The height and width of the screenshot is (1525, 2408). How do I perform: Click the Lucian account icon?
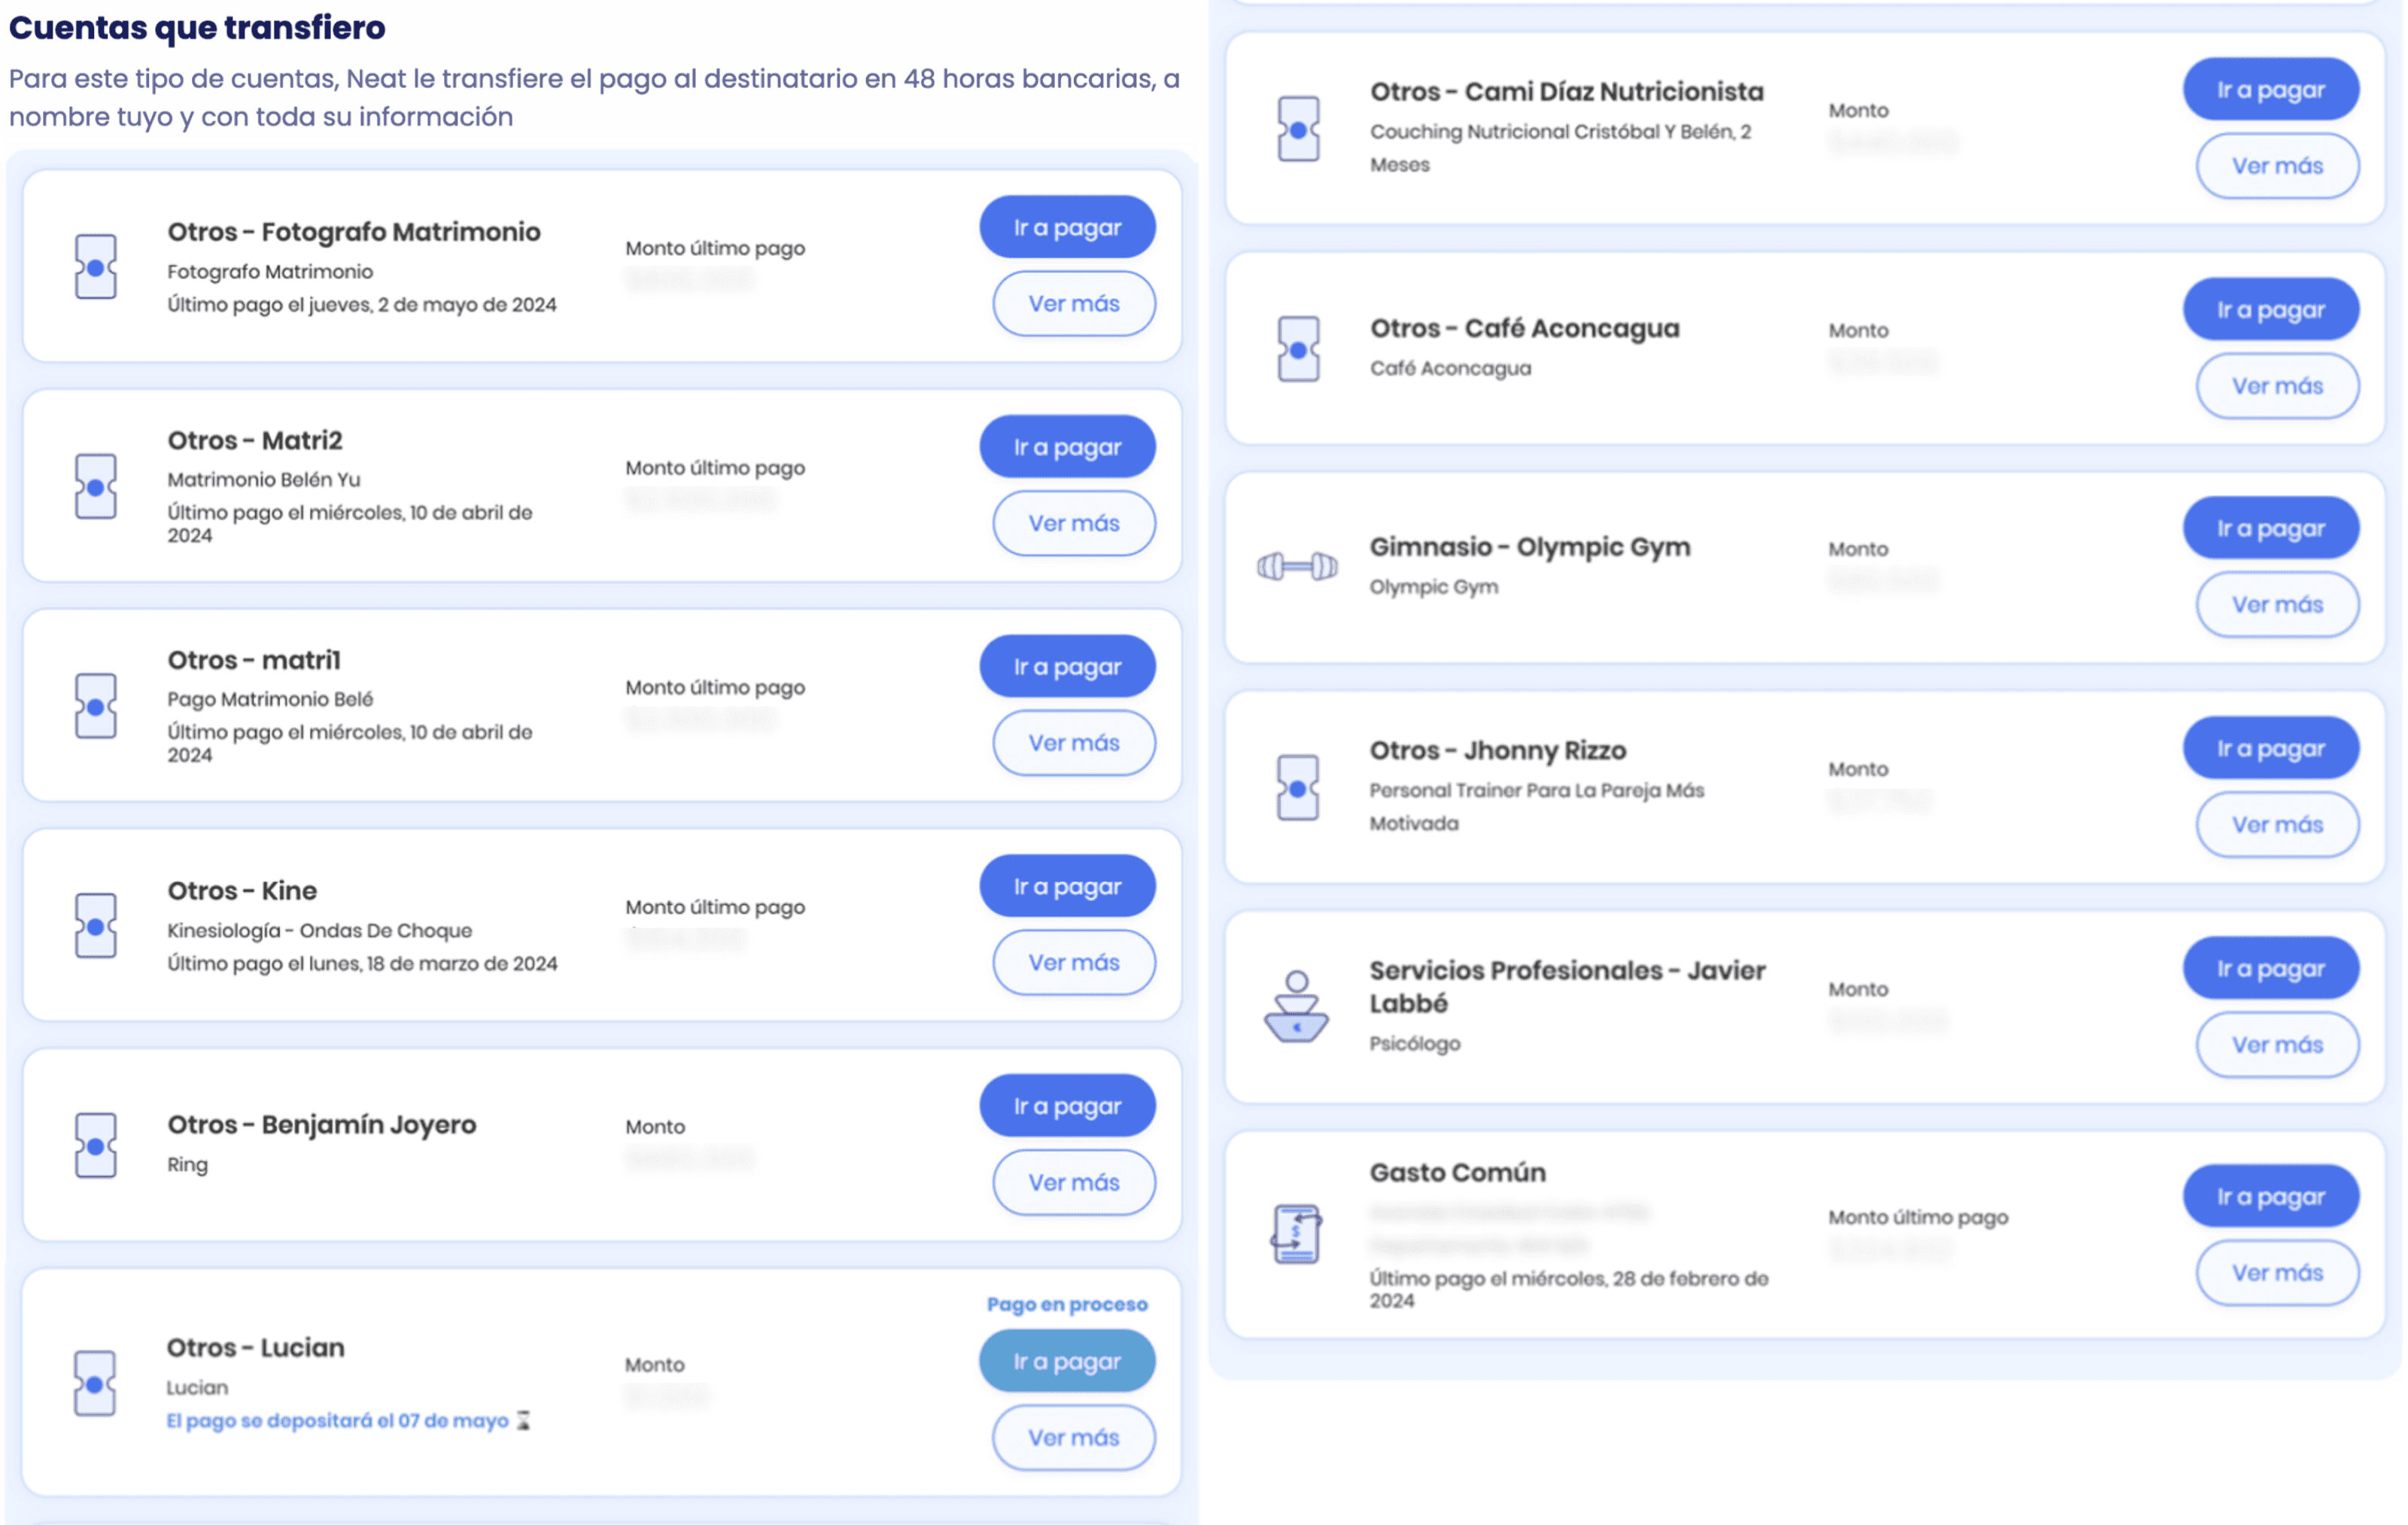pyautogui.click(x=96, y=1384)
